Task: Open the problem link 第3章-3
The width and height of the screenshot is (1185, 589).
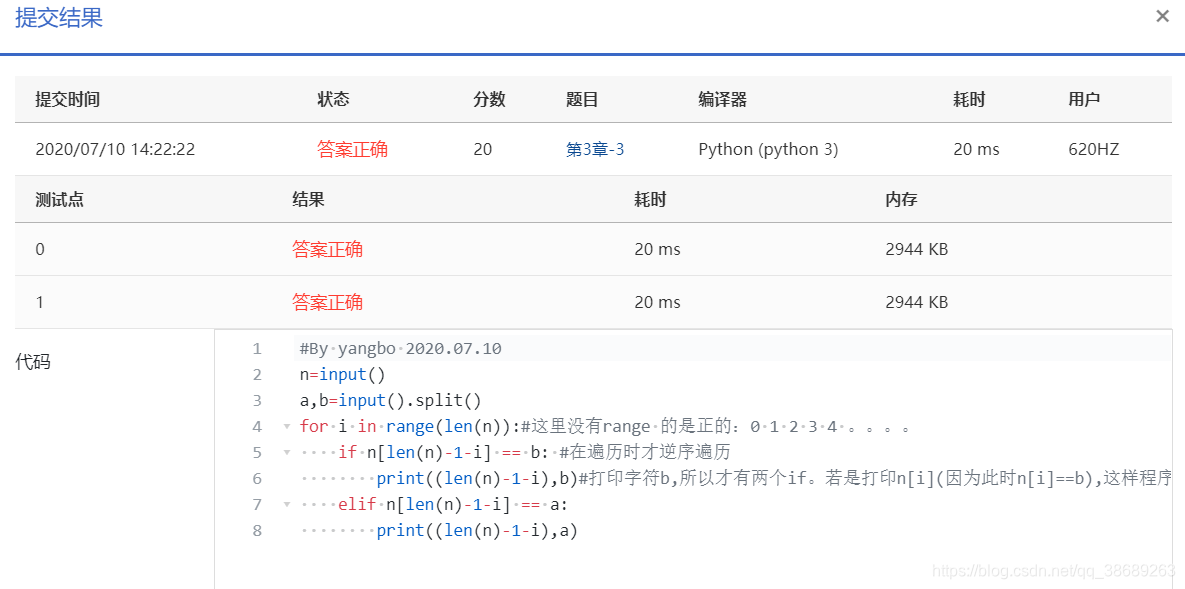Action: pos(594,148)
